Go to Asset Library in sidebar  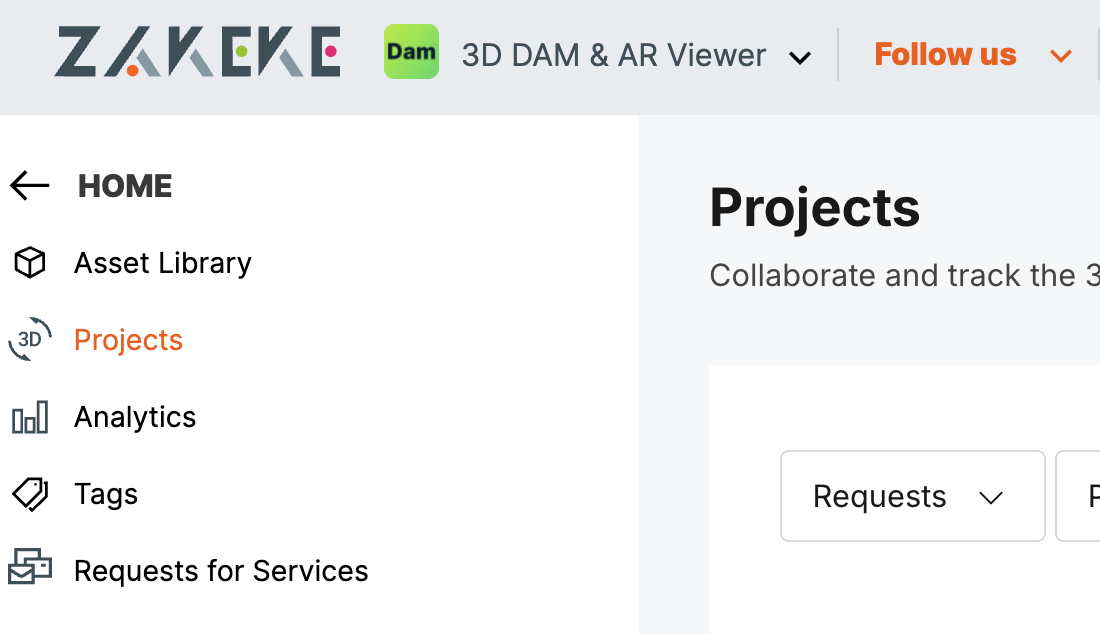click(163, 263)
